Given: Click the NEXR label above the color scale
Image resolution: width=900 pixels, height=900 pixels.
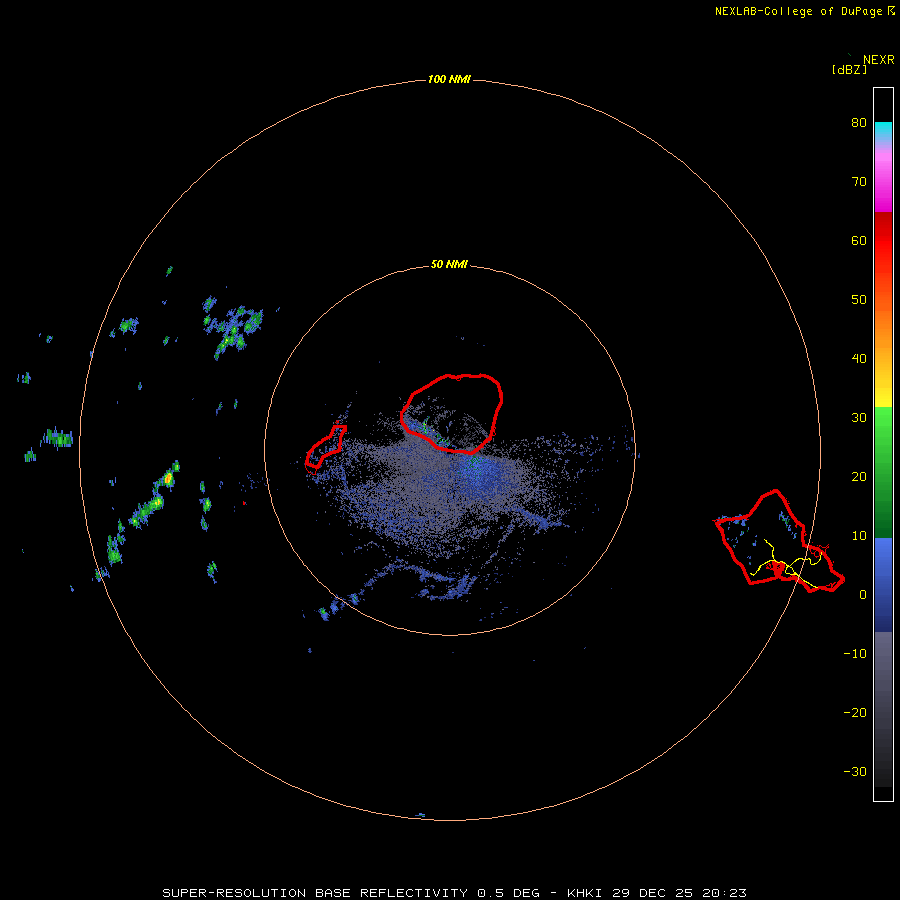Looking at the screenshot, I should (x=879, y=60).
